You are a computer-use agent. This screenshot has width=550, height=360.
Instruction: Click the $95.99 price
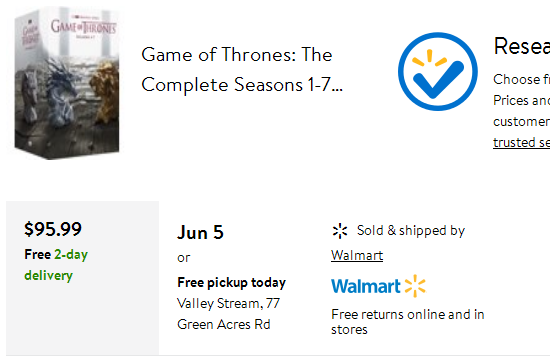tap(53, 229)
